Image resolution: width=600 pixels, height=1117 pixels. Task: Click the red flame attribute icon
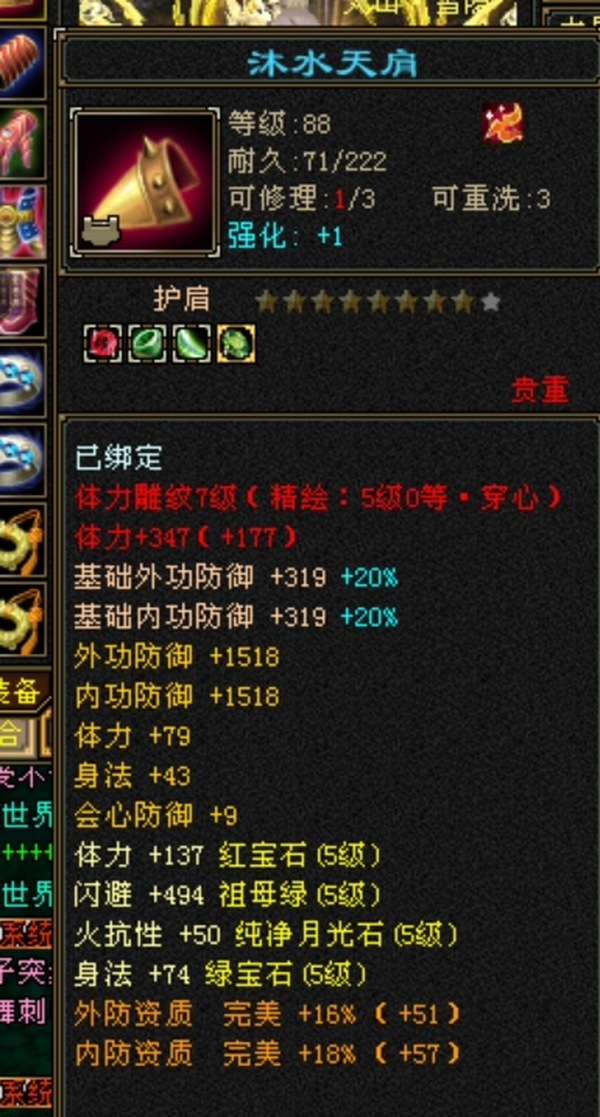[x=503, y=123]
